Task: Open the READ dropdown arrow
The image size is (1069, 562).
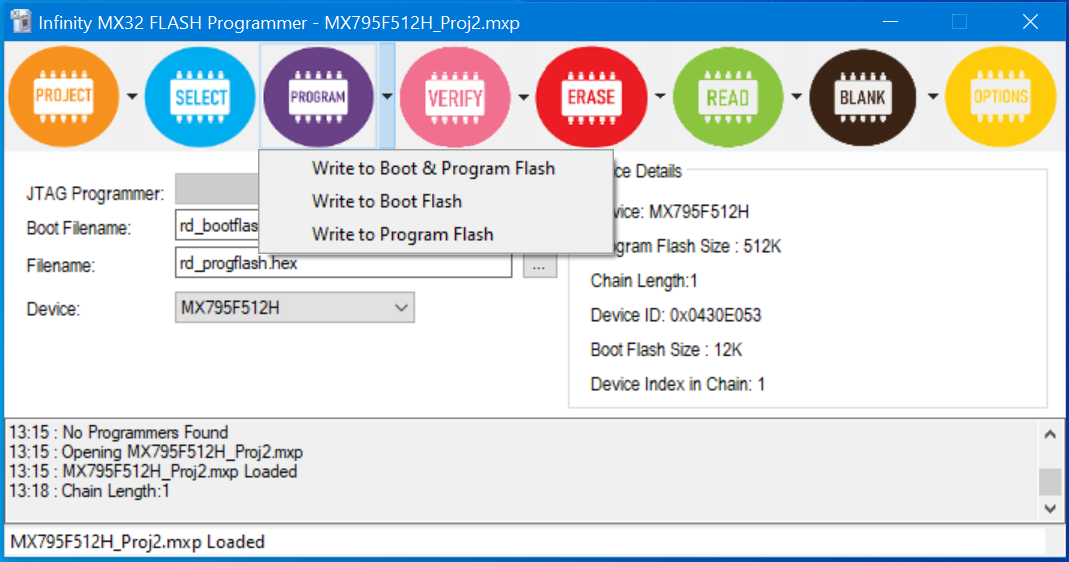Action: click(x=796, y=97)
